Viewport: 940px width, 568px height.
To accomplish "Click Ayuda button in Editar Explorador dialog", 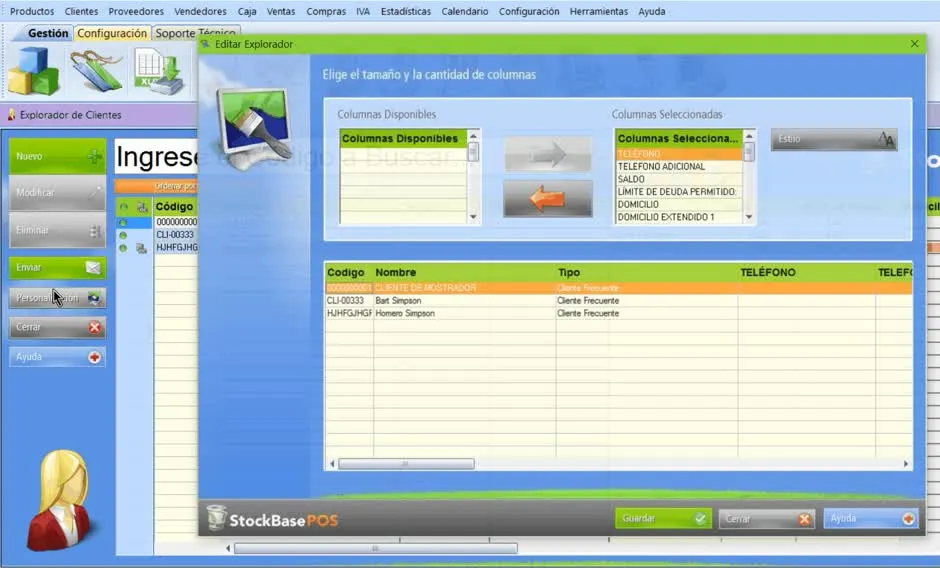I will pyautogui.click(x=871, y=518).
